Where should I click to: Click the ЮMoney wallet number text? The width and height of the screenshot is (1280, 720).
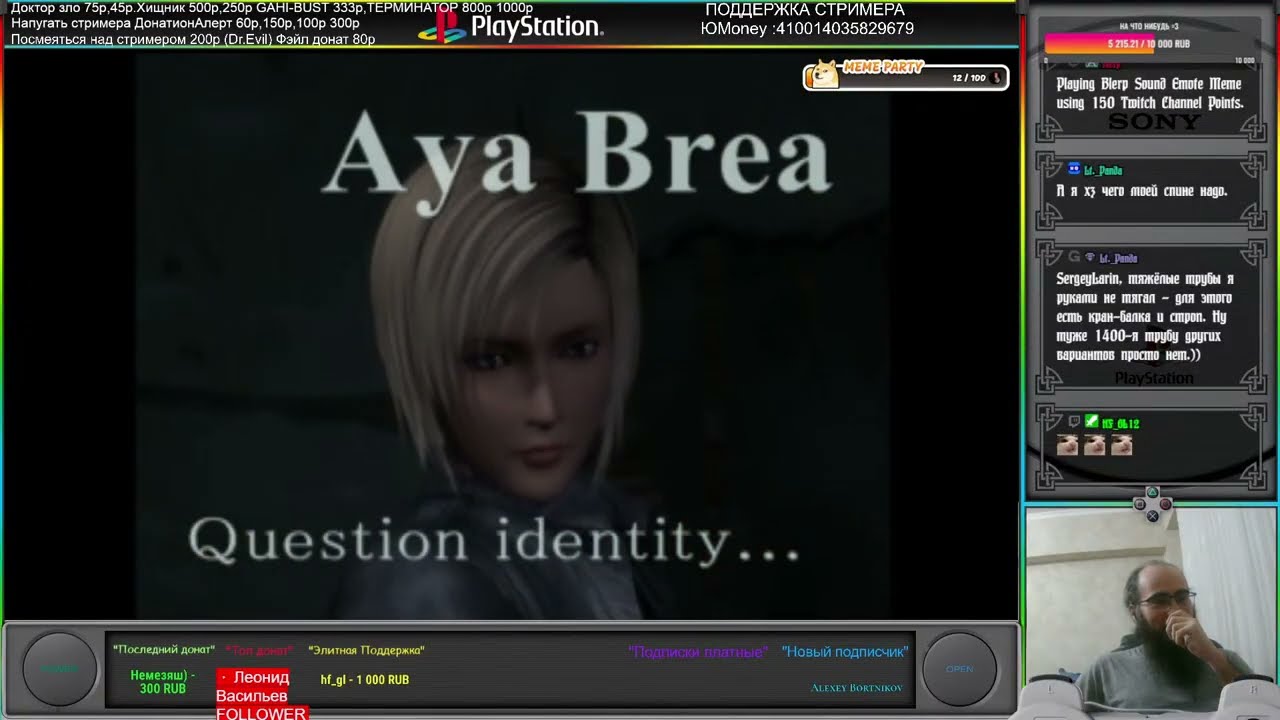807,29
